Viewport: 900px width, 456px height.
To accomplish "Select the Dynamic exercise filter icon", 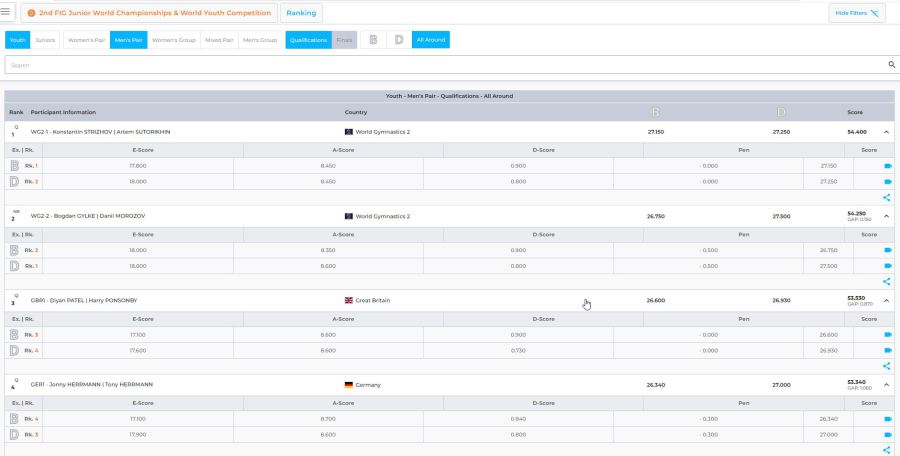I will [399, 40].
